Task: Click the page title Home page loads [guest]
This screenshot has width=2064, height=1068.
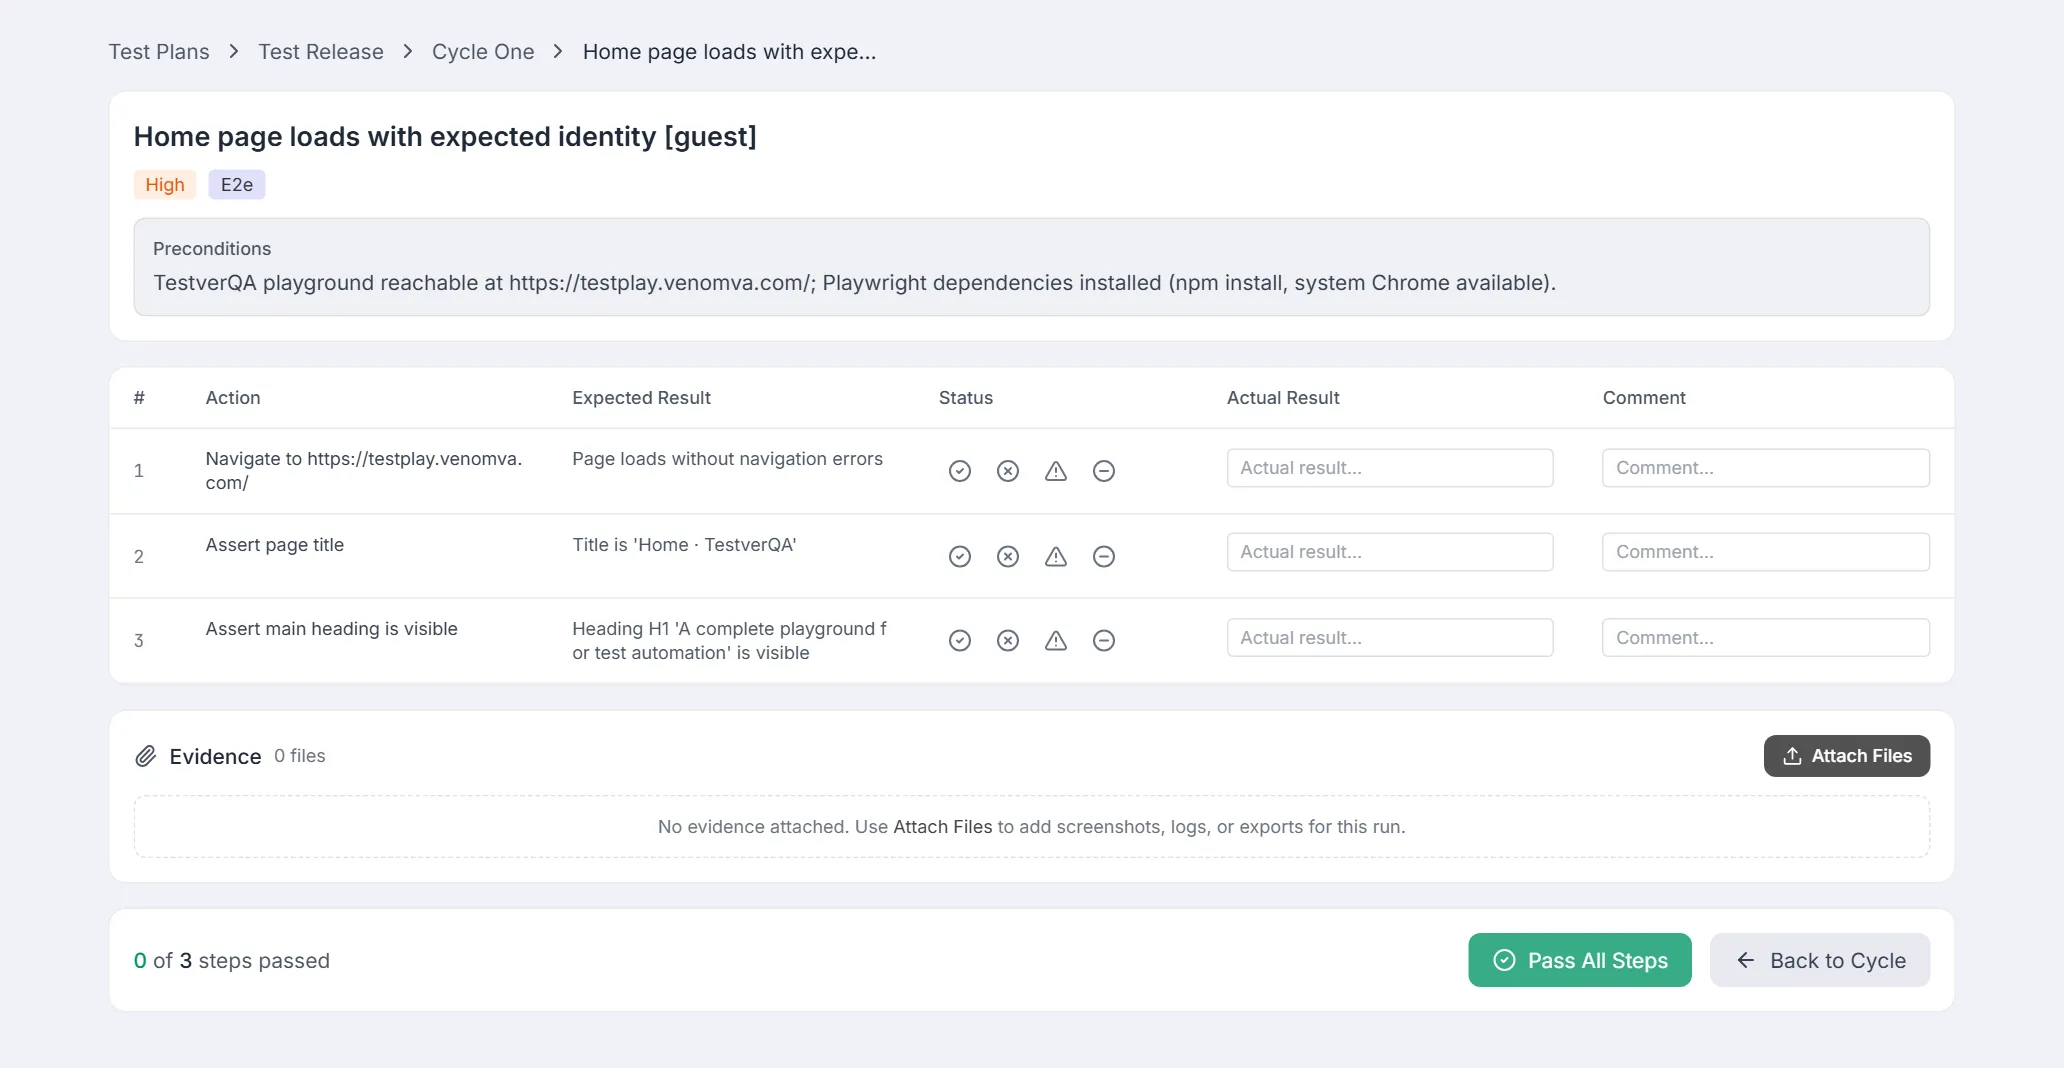Action: tap(445, 137)
